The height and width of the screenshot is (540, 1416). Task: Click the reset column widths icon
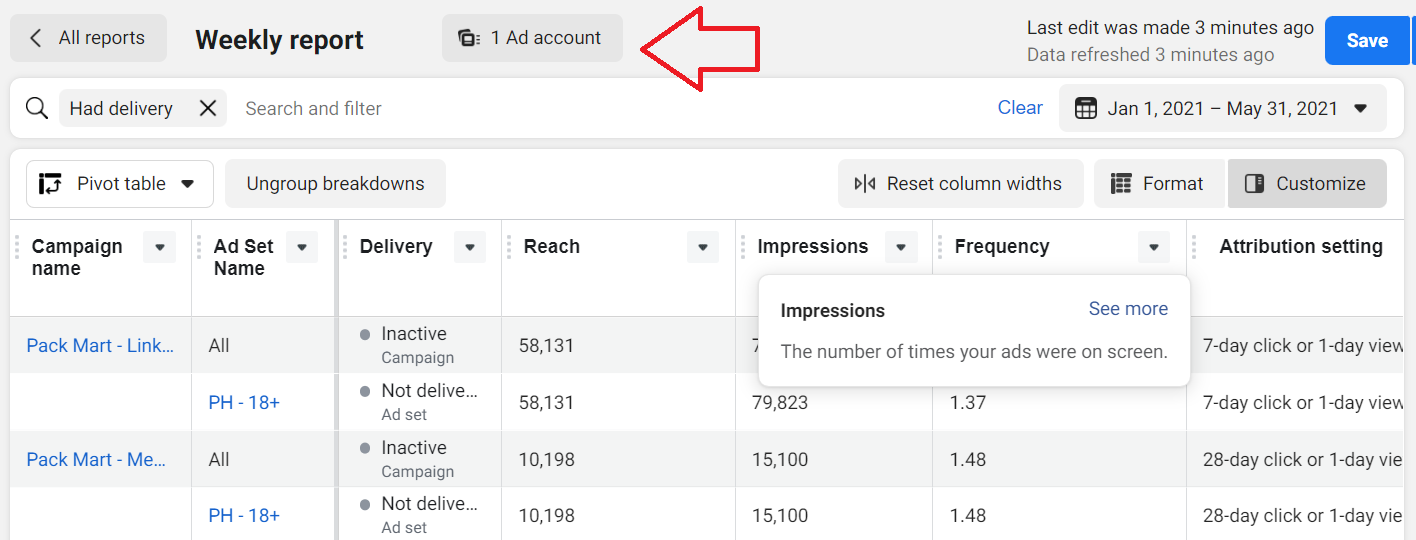click(x=865, y=184)
